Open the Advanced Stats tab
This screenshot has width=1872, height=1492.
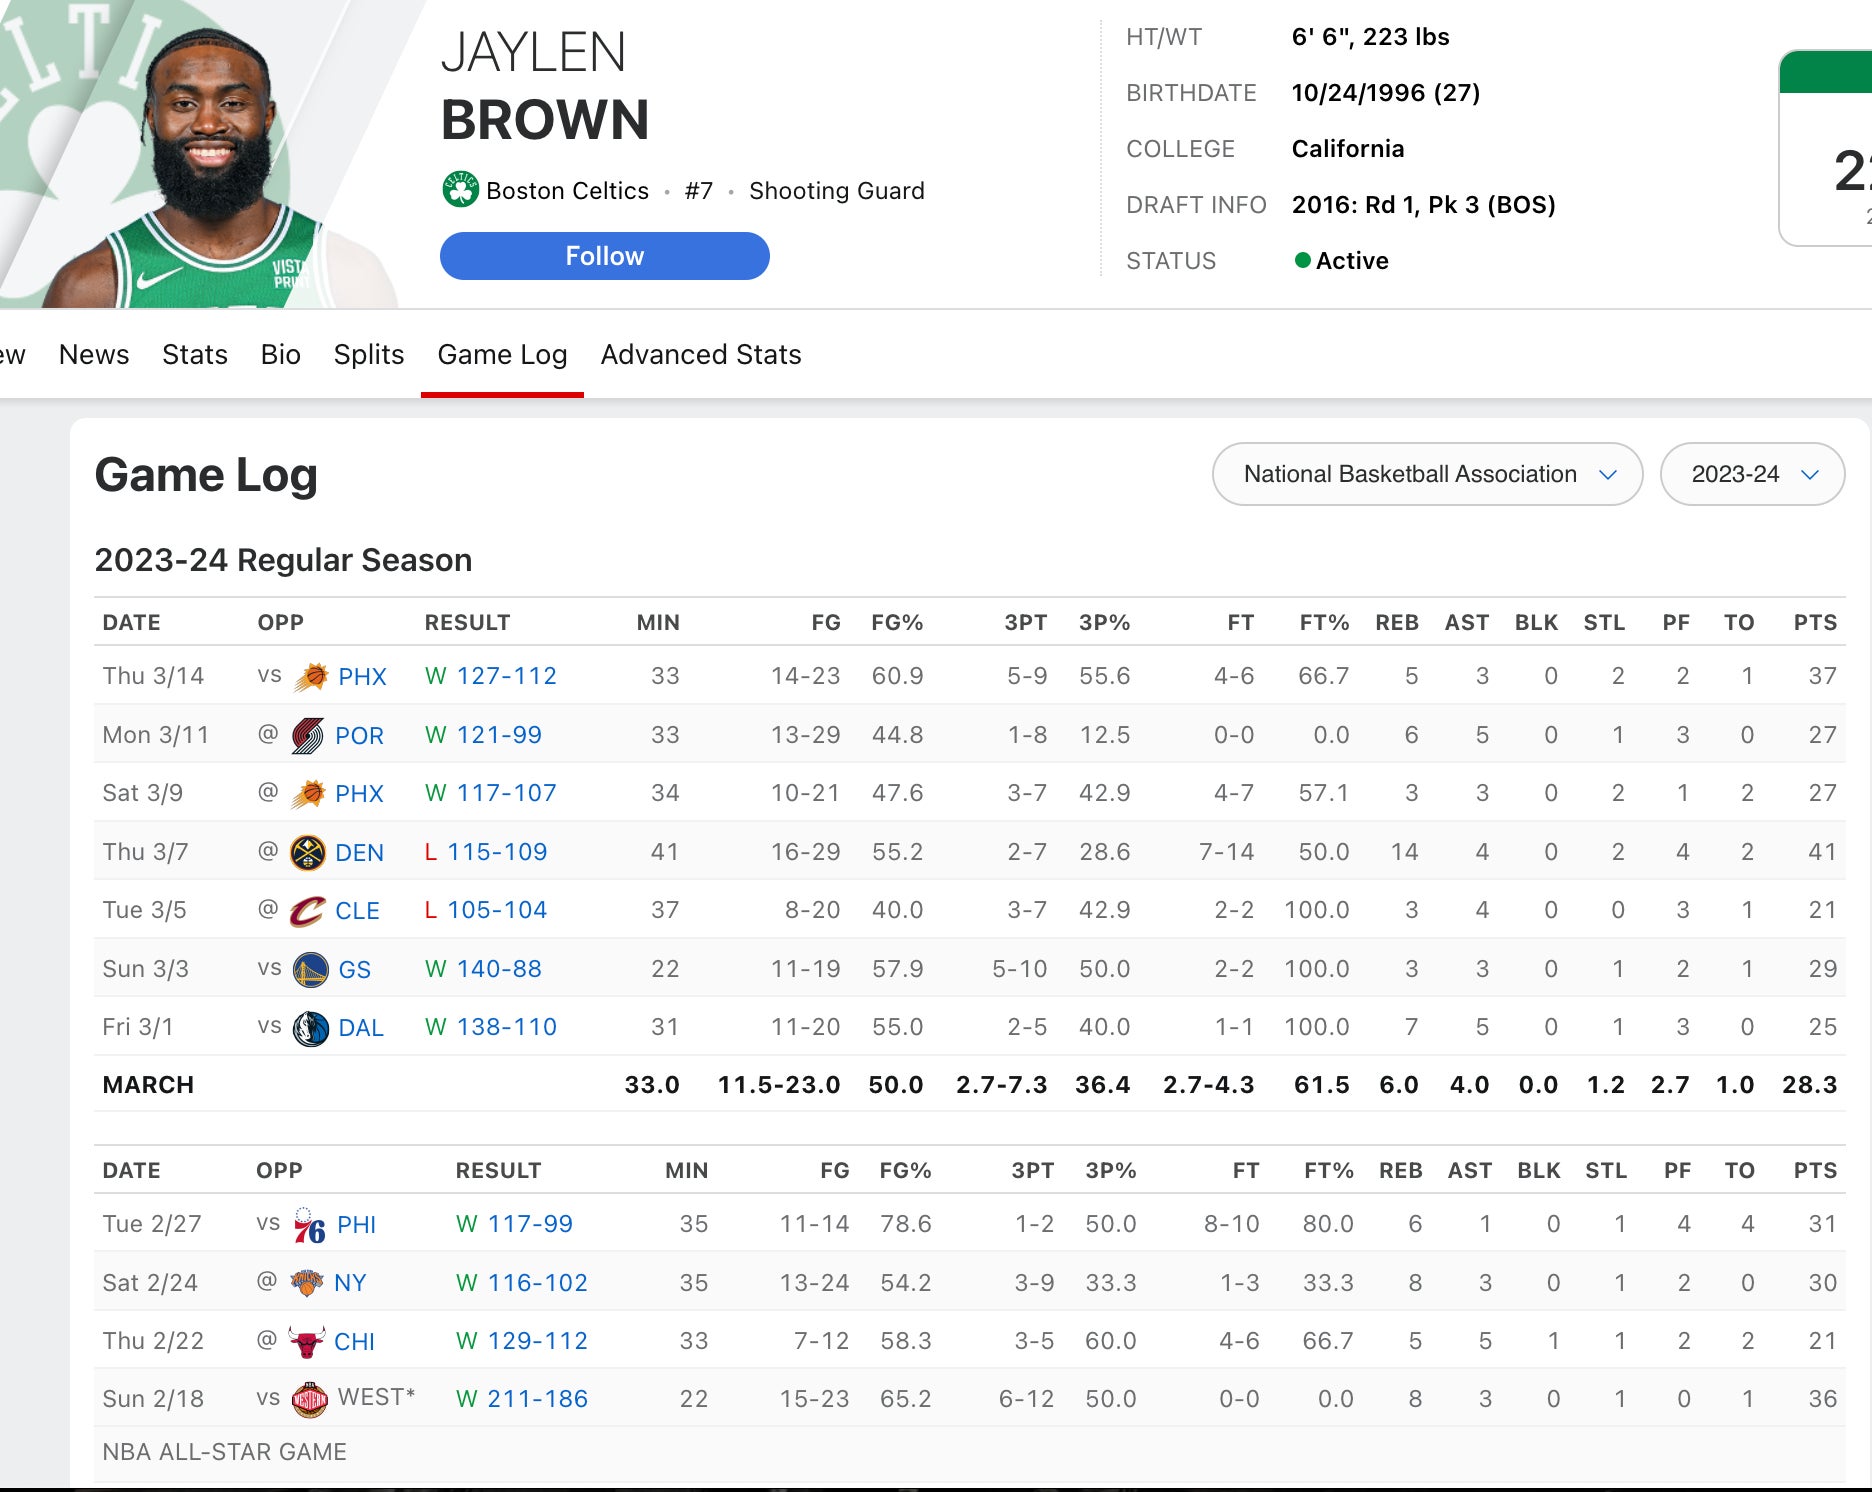[701, 354]
